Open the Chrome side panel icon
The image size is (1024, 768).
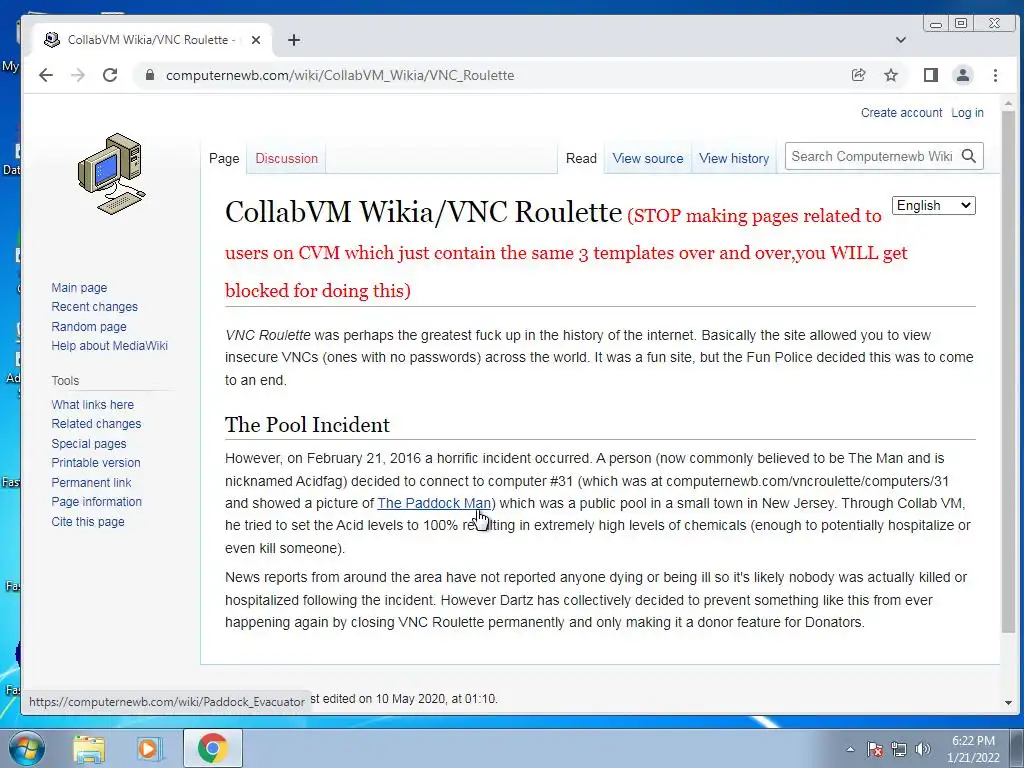(931, 75)
